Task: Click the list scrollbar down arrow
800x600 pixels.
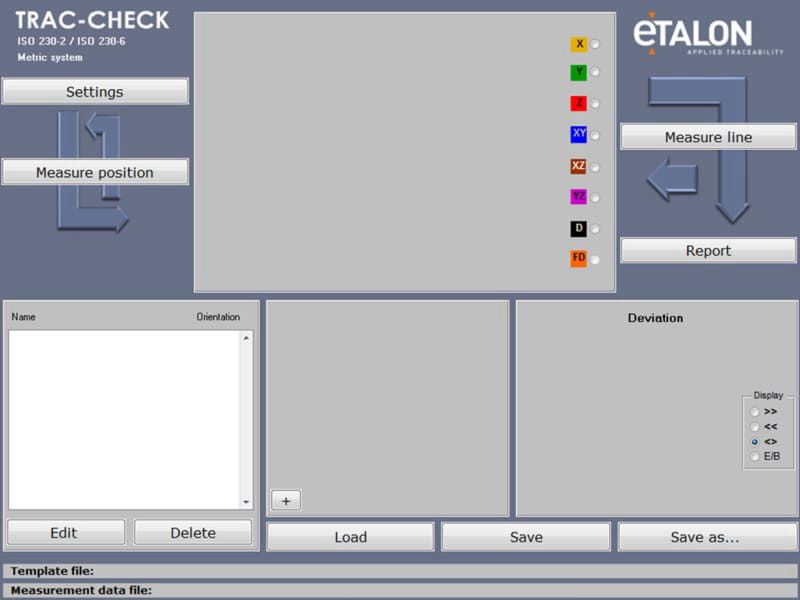Action: (246, 502)
